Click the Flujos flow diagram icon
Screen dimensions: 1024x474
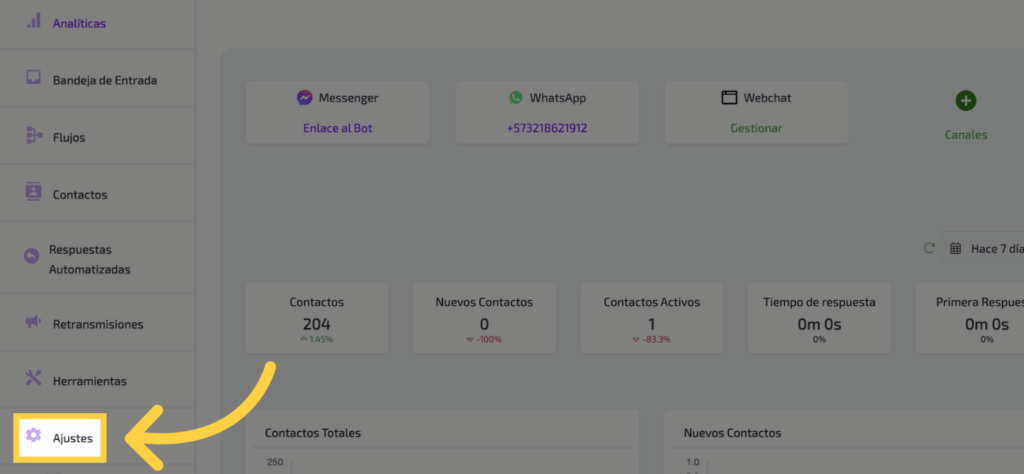[33, 135]
